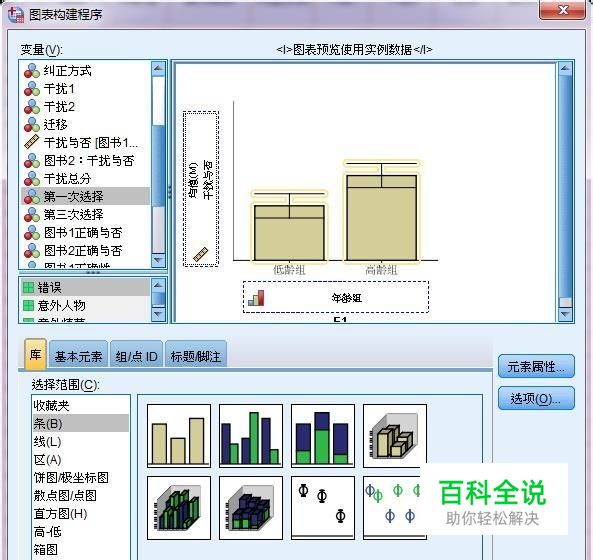The height and width of the screenshot is (560, 593).
Task: Select the 干扰总分 variable
Action: tap(85, 178)
